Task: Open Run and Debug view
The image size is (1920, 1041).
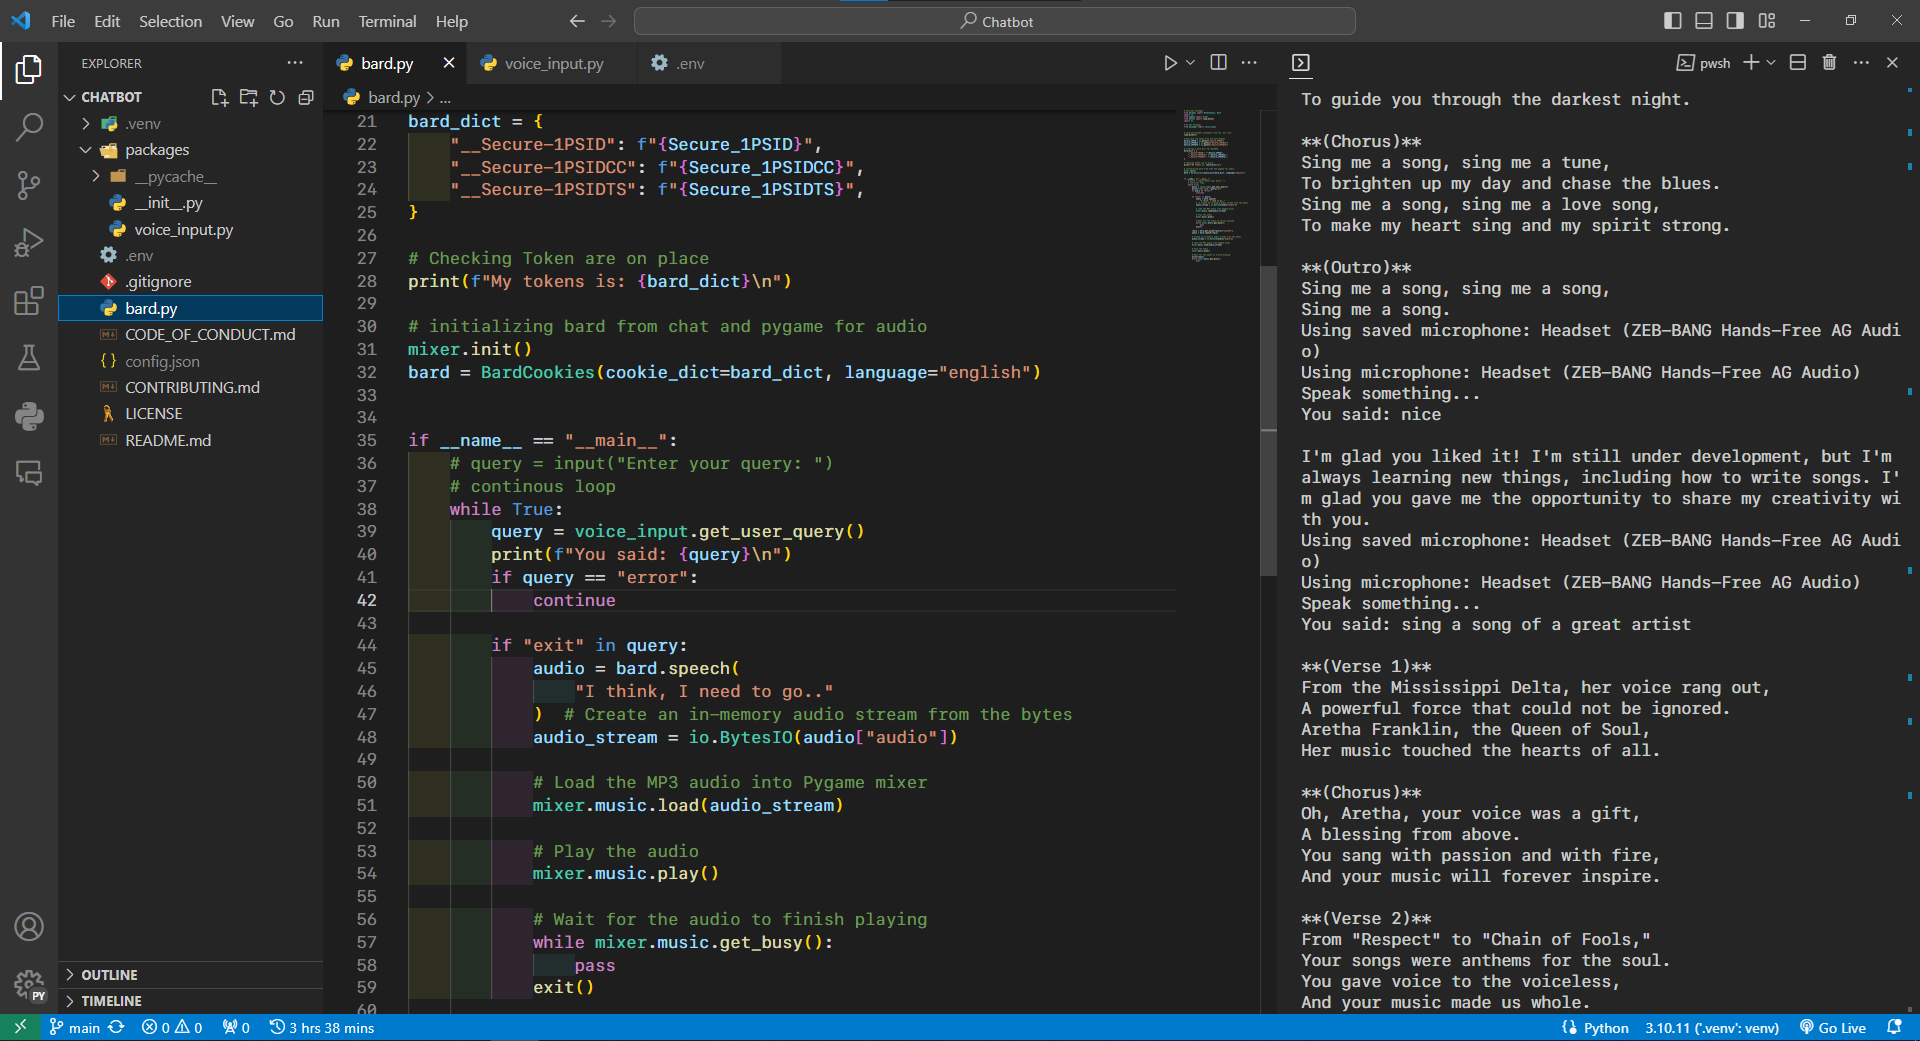Action: pos(29,243)
